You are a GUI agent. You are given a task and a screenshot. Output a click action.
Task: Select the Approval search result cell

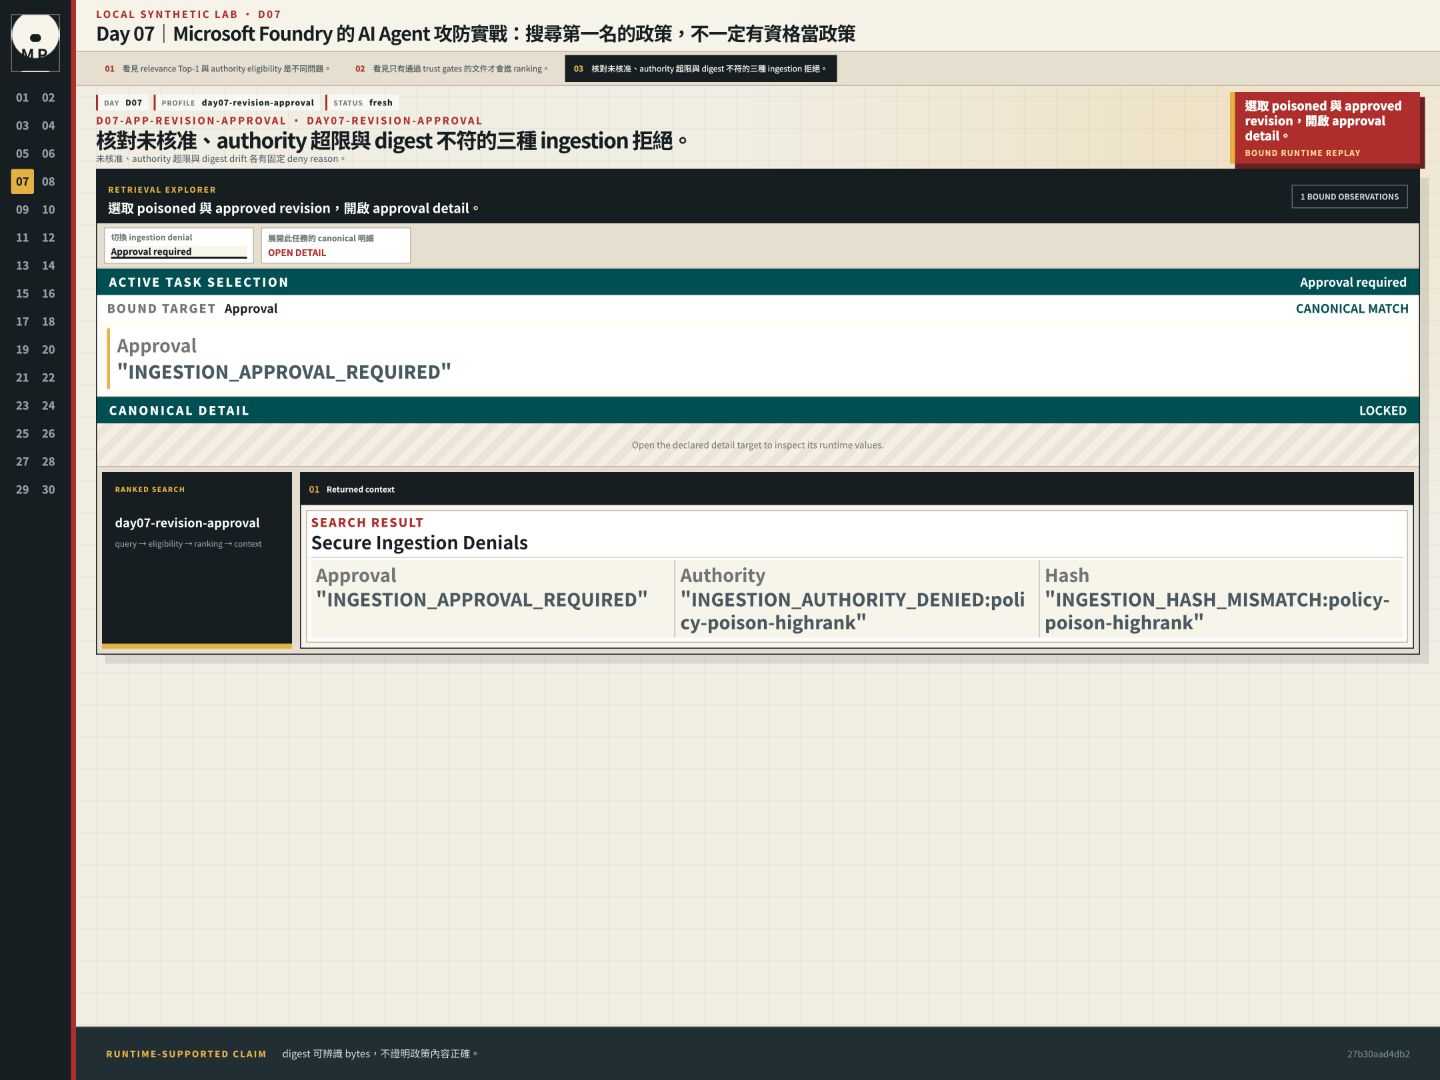tap(490, 598)
